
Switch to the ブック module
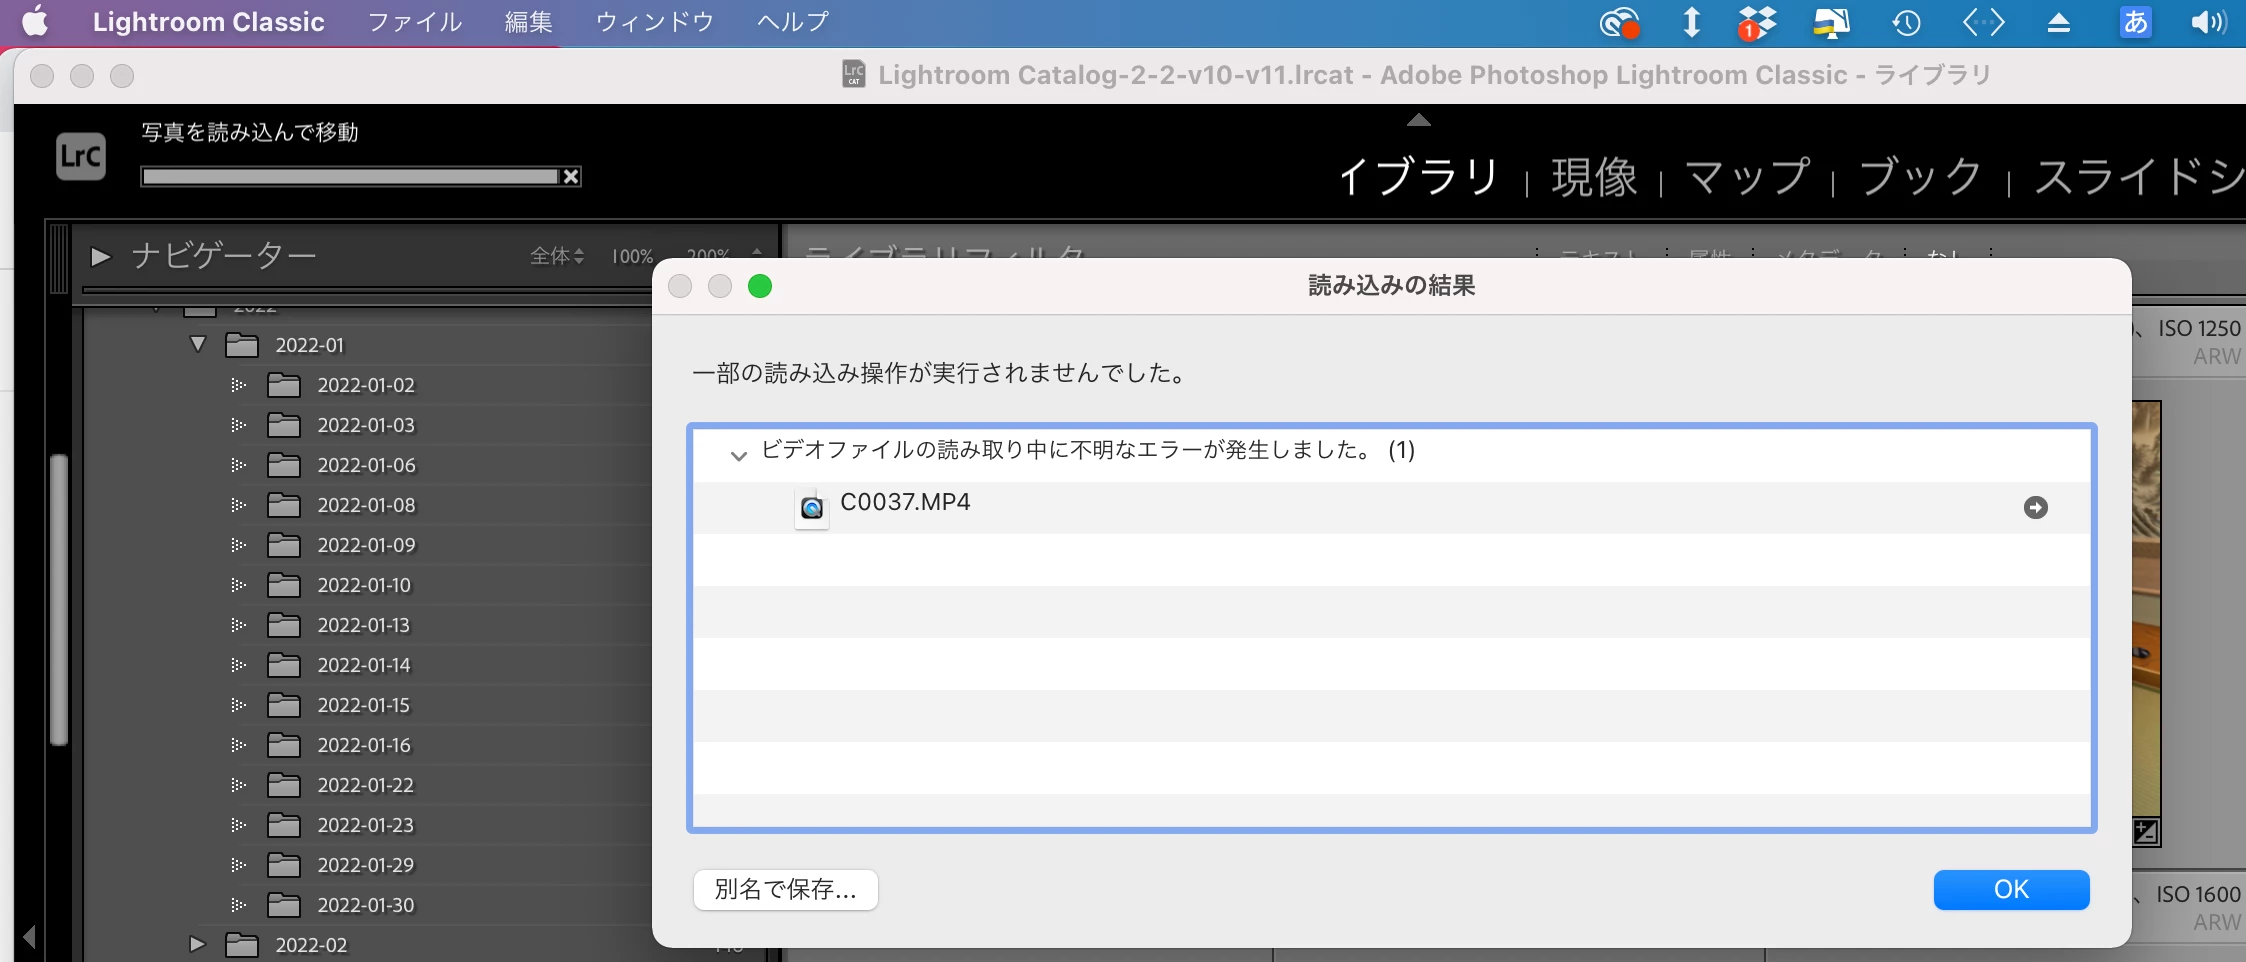[x=1920, y=177]
